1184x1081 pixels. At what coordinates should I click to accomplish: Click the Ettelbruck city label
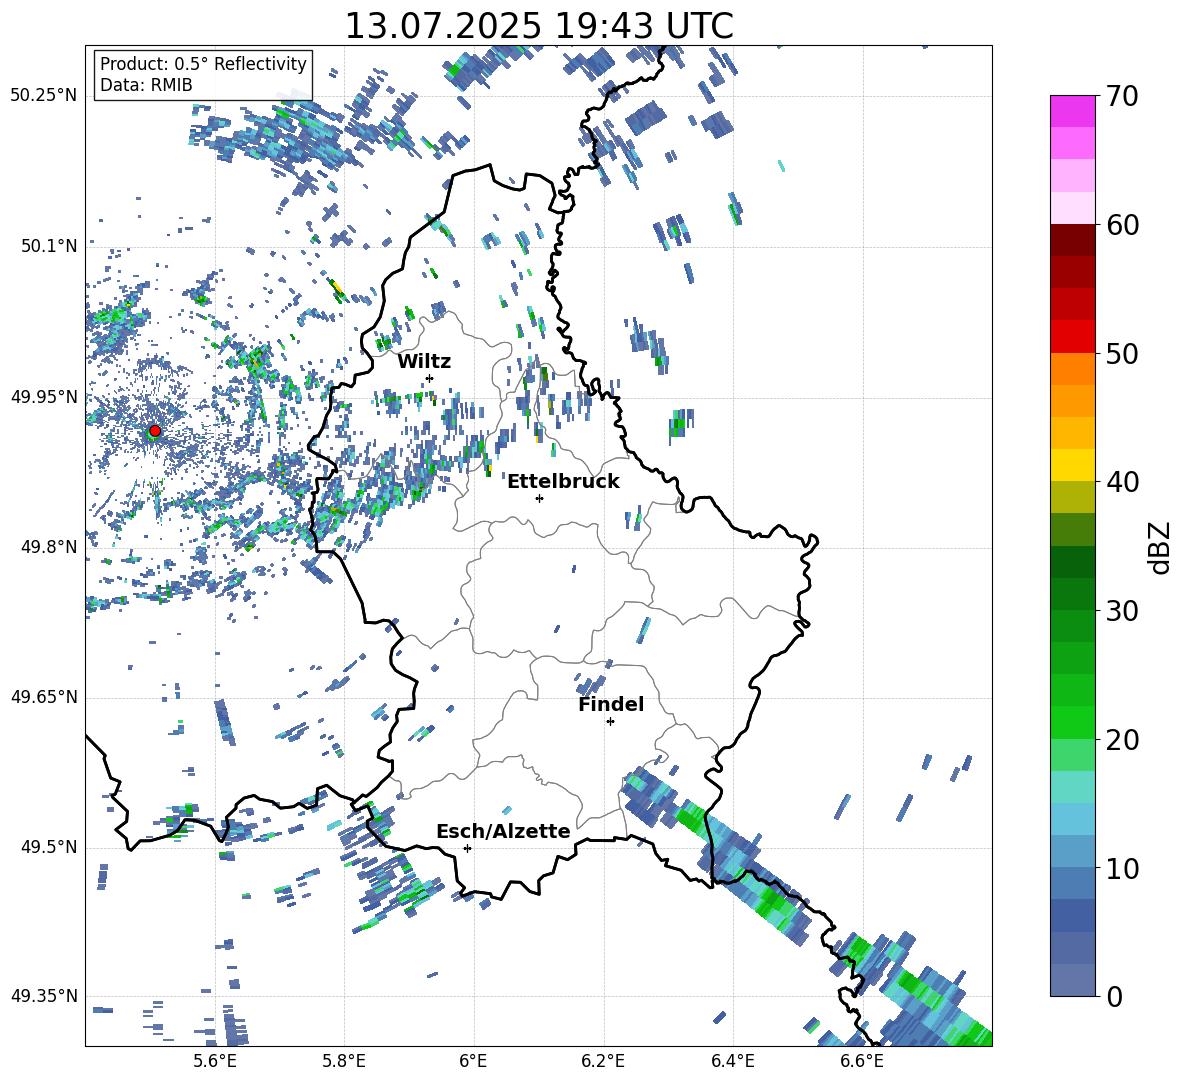point(563,482)
